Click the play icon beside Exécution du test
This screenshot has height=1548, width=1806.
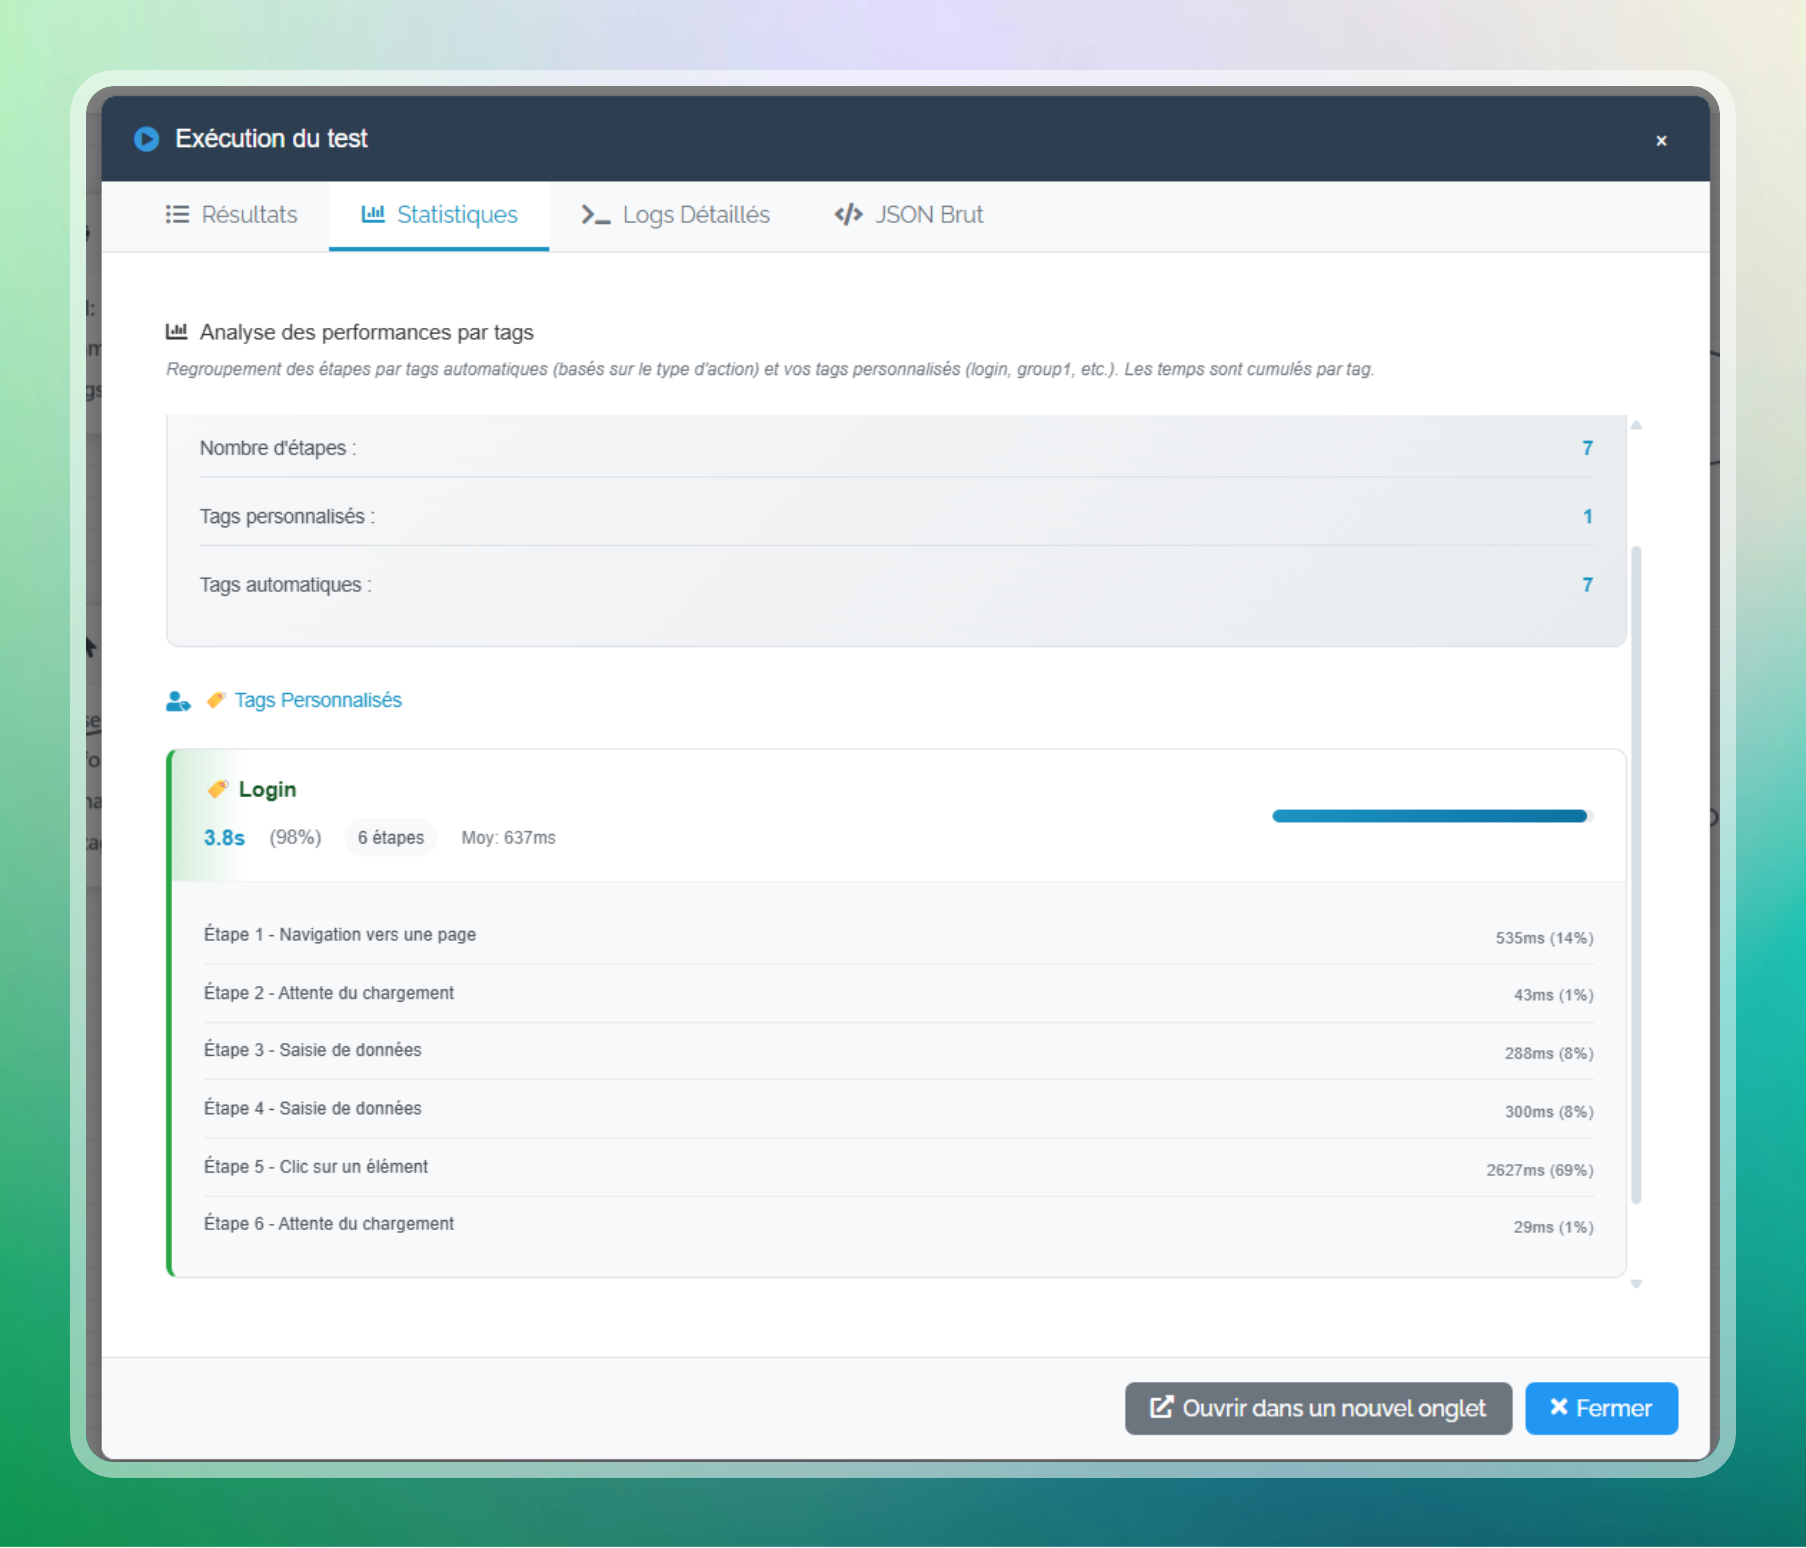(147, 139)
